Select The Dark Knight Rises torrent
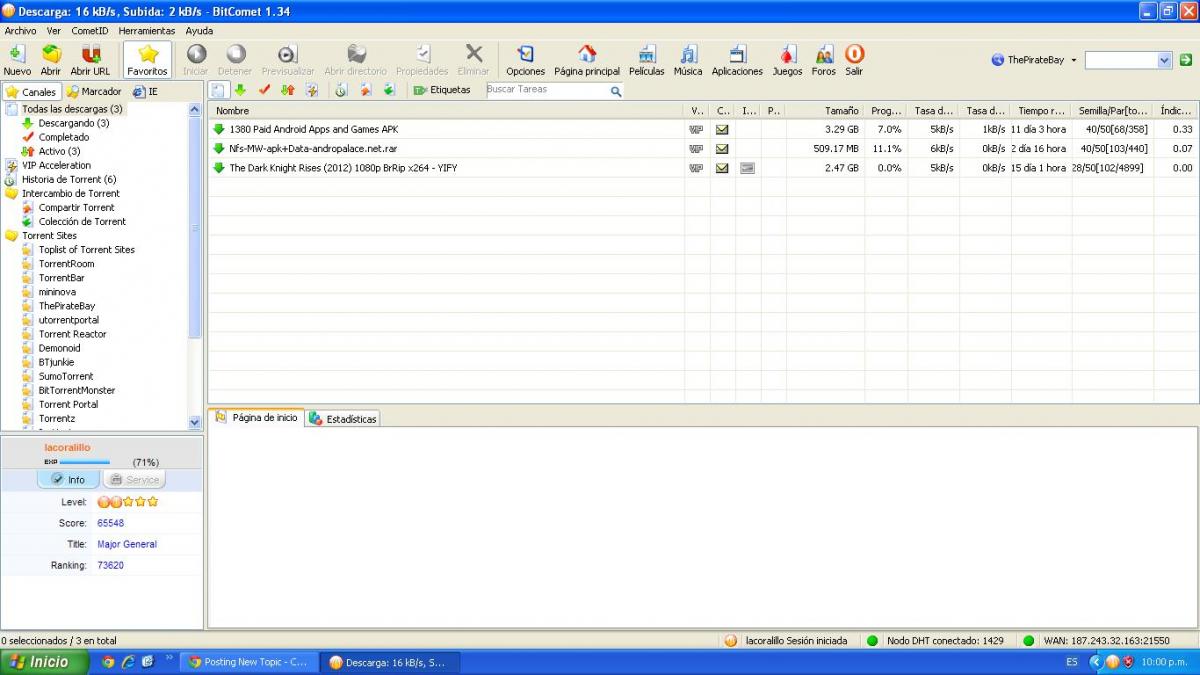1200x675 pixels. tap(343, 168)
